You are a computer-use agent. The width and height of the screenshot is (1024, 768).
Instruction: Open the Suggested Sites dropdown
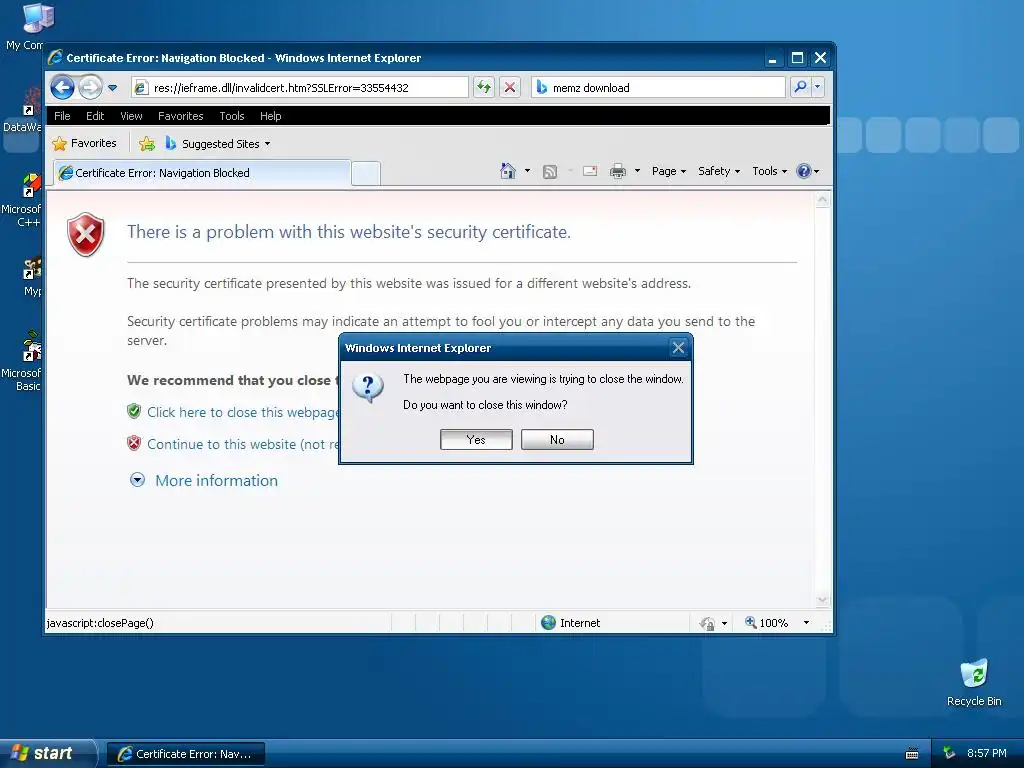(217, 144)
